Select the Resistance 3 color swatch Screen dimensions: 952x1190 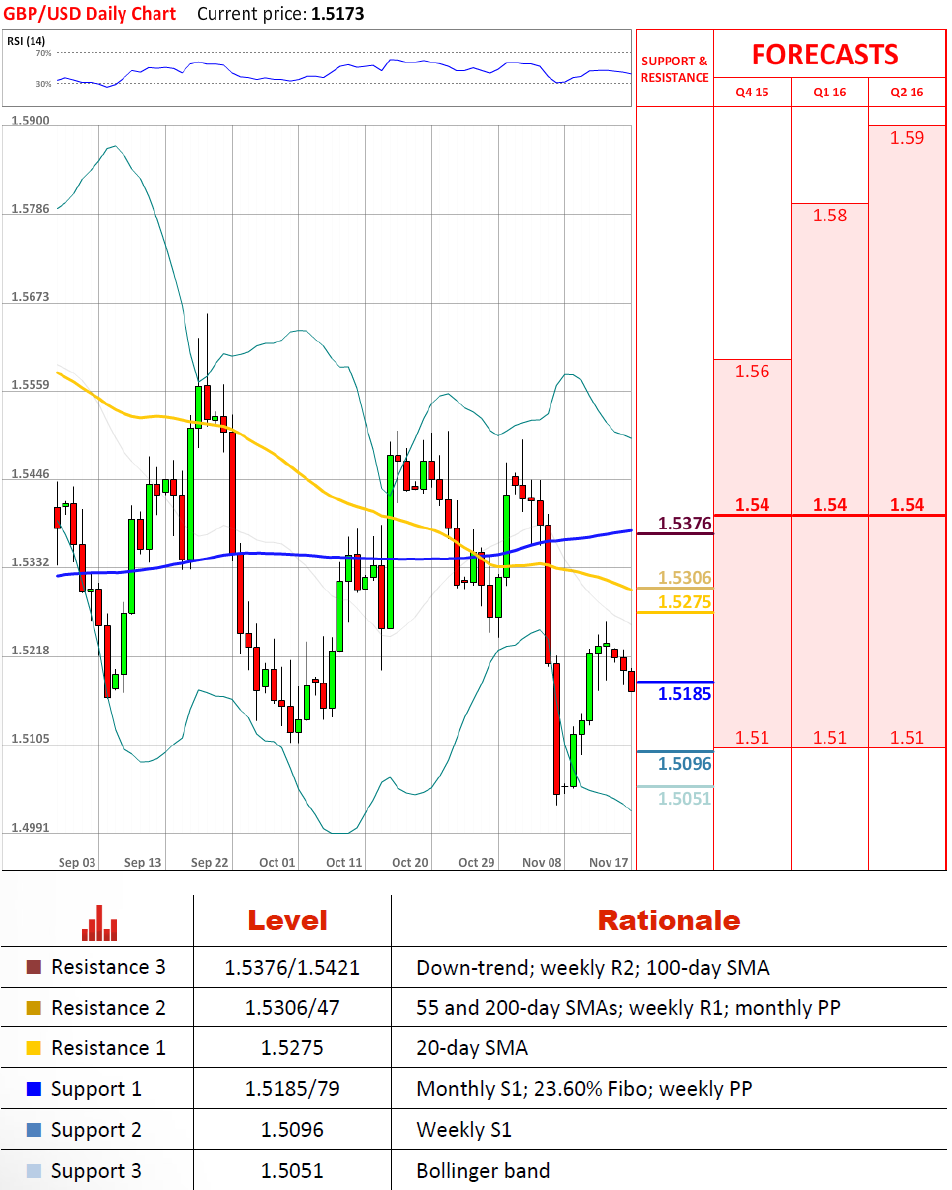click(33, 967)
